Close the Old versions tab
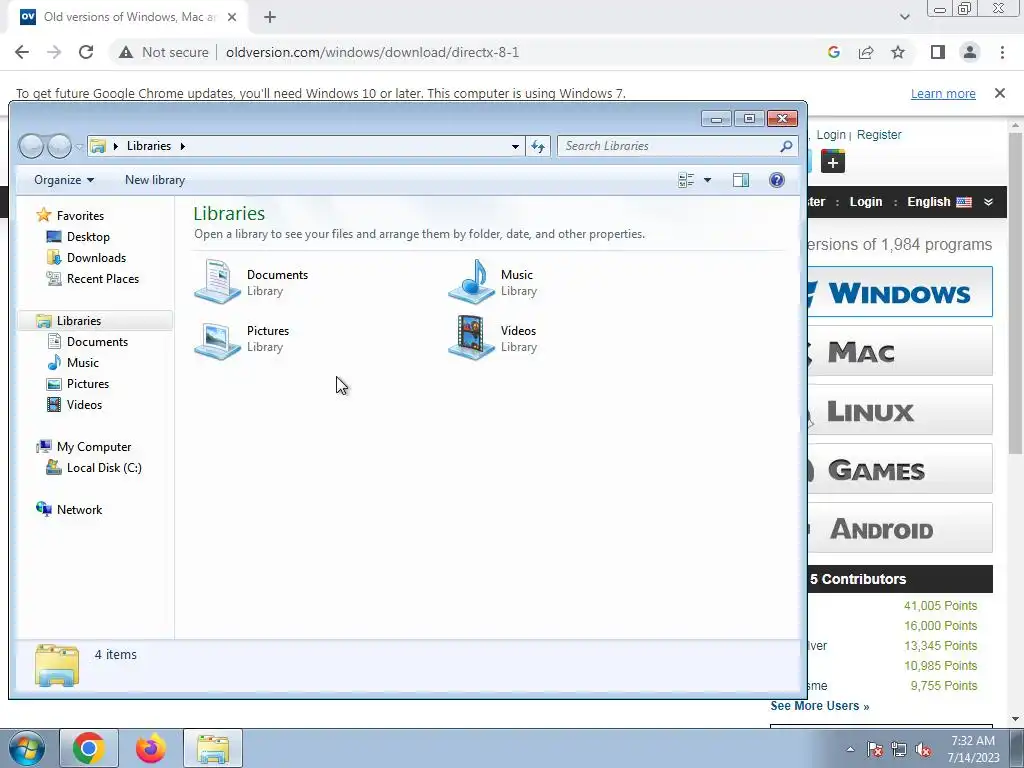The height and width of the screenshot is (768, 1024). pyautogui.click(x=232, y=17)
